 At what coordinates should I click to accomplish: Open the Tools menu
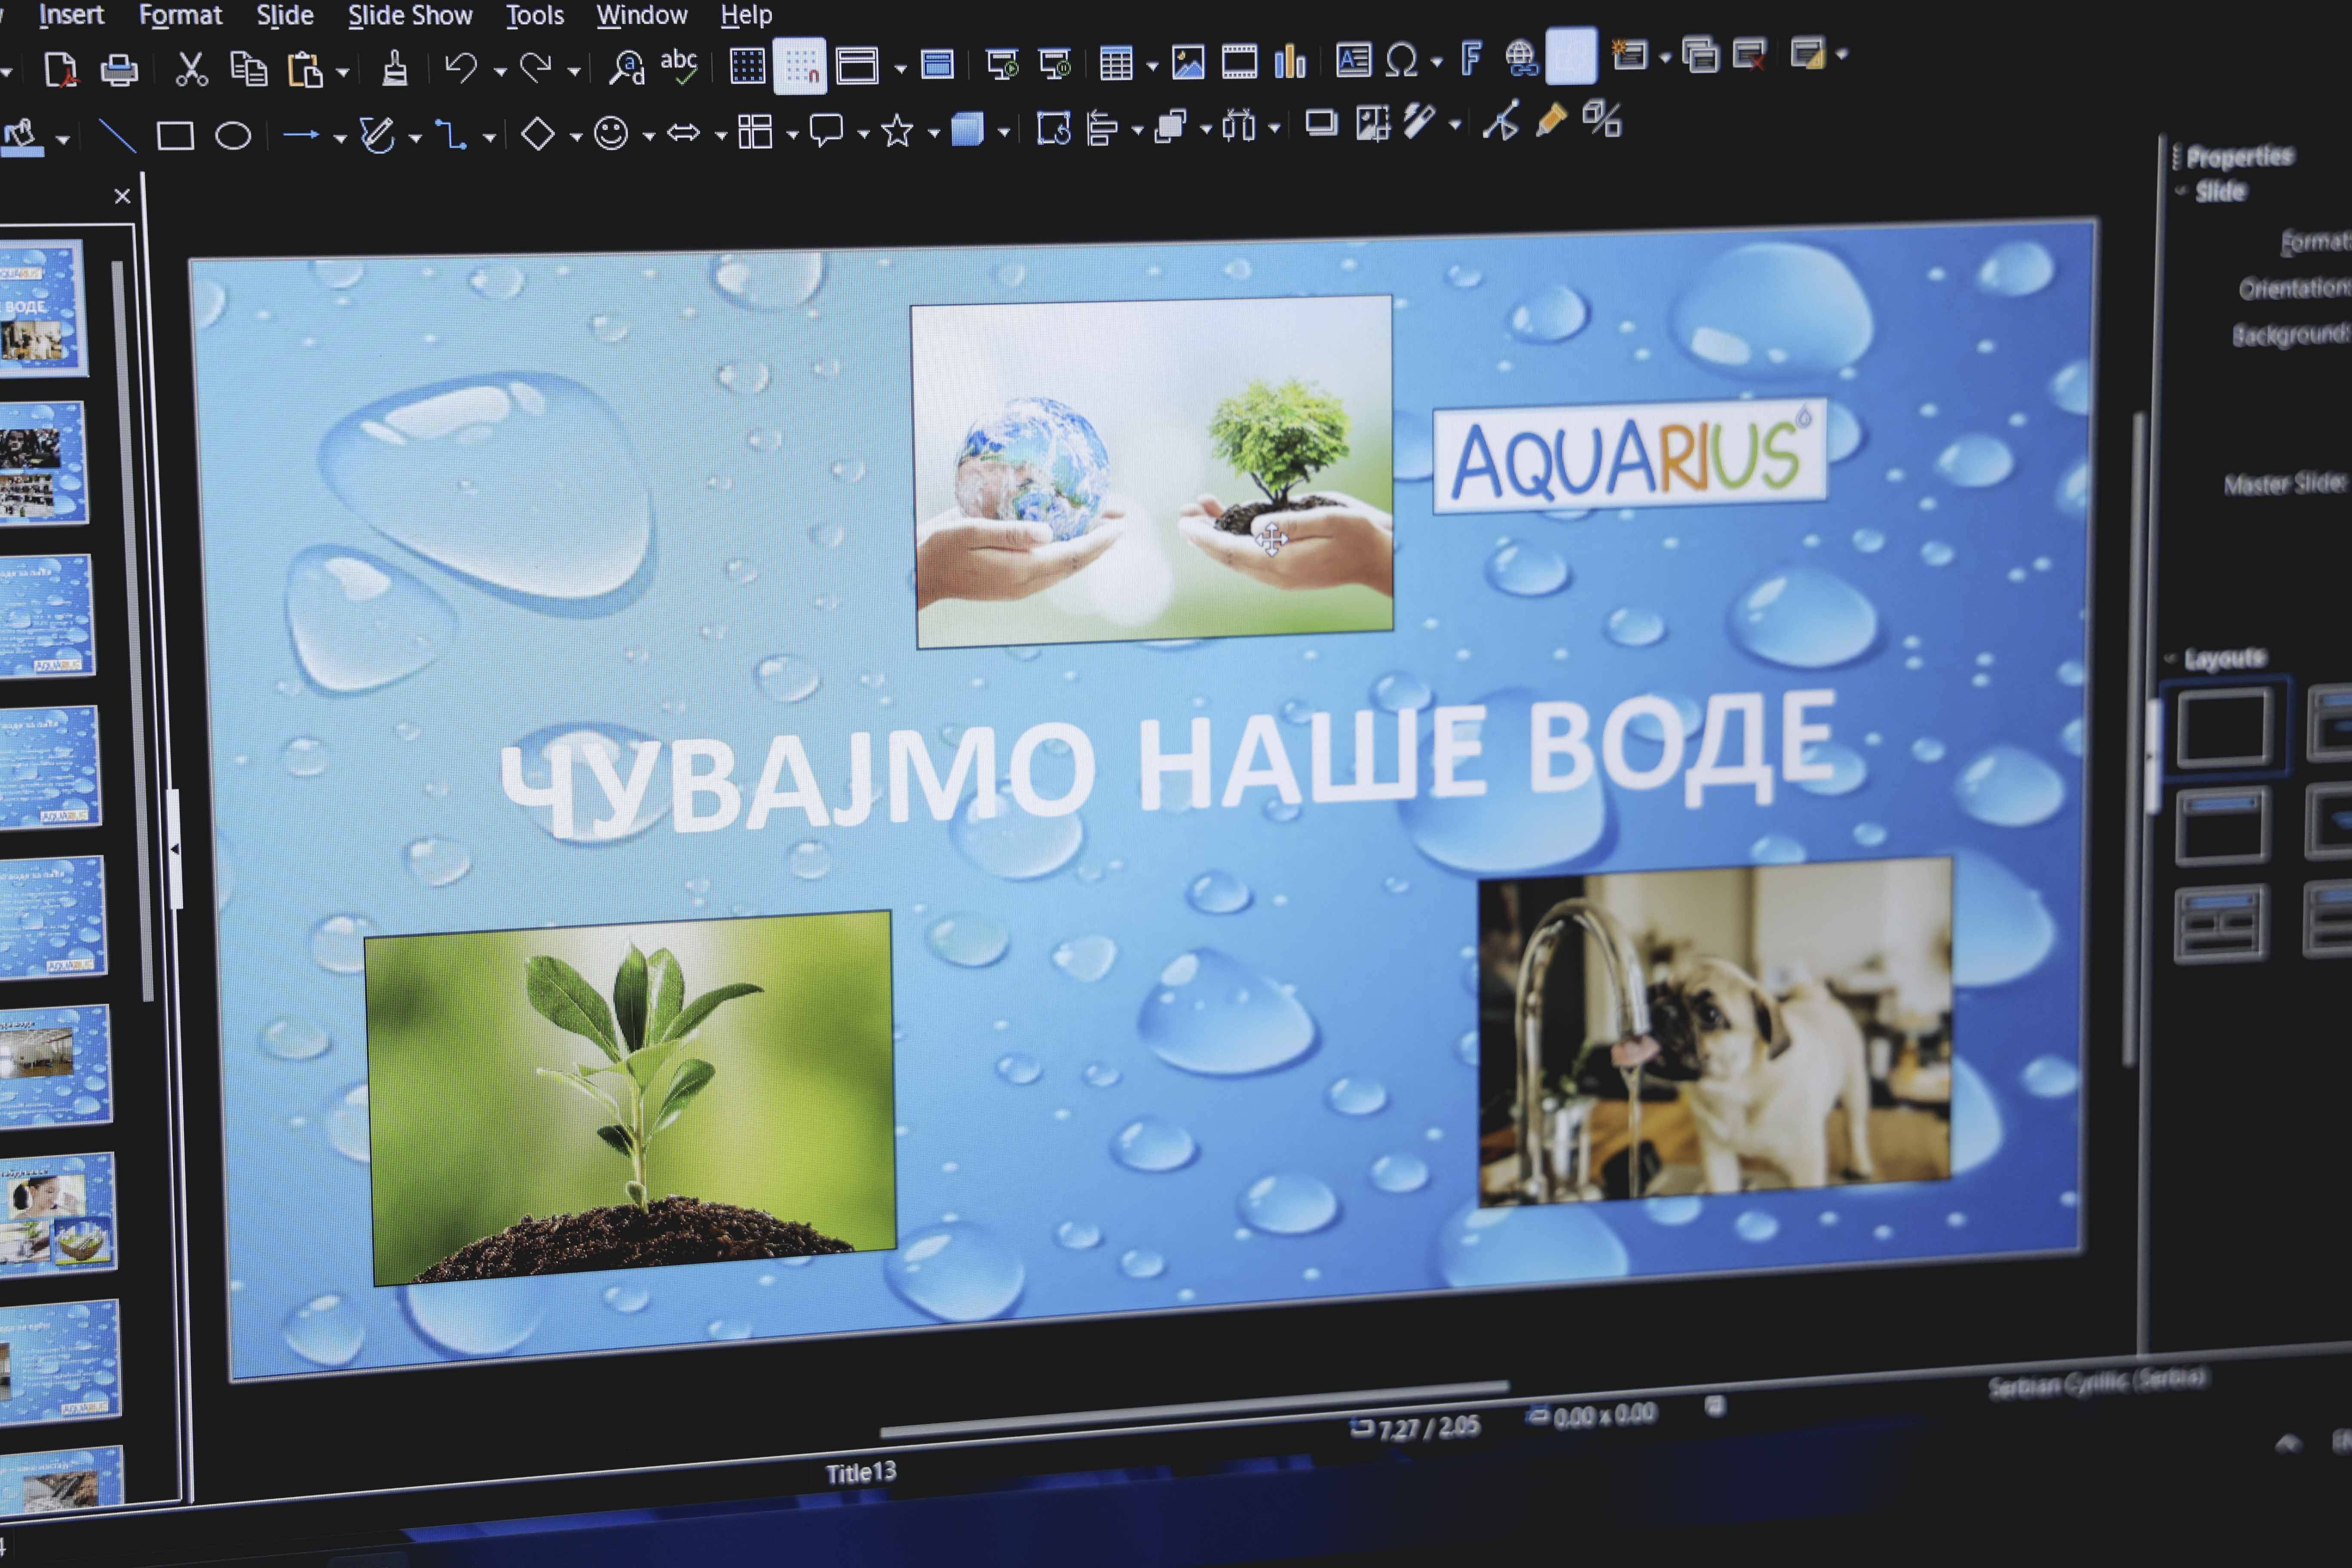pos(535,15)
